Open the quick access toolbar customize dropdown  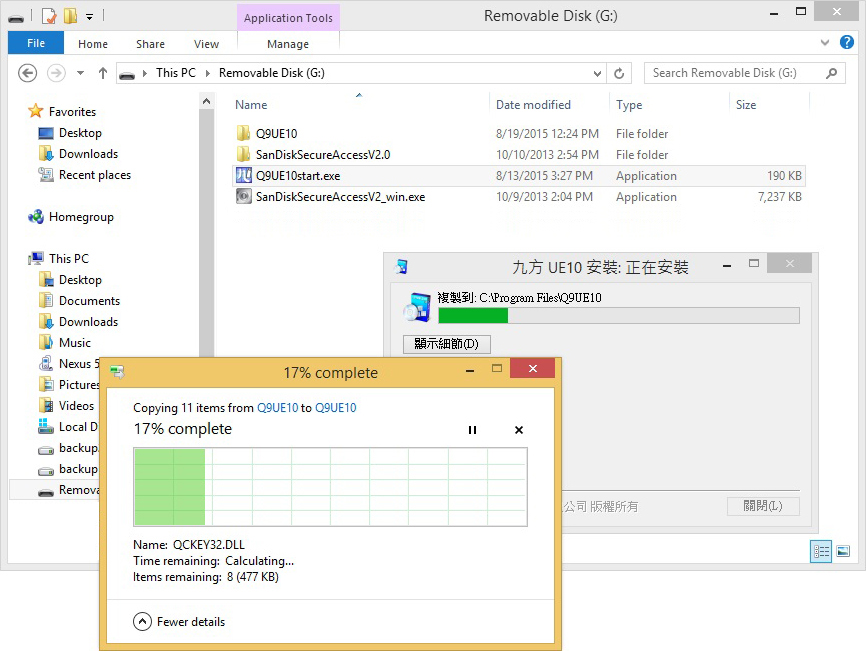[89, 17]
